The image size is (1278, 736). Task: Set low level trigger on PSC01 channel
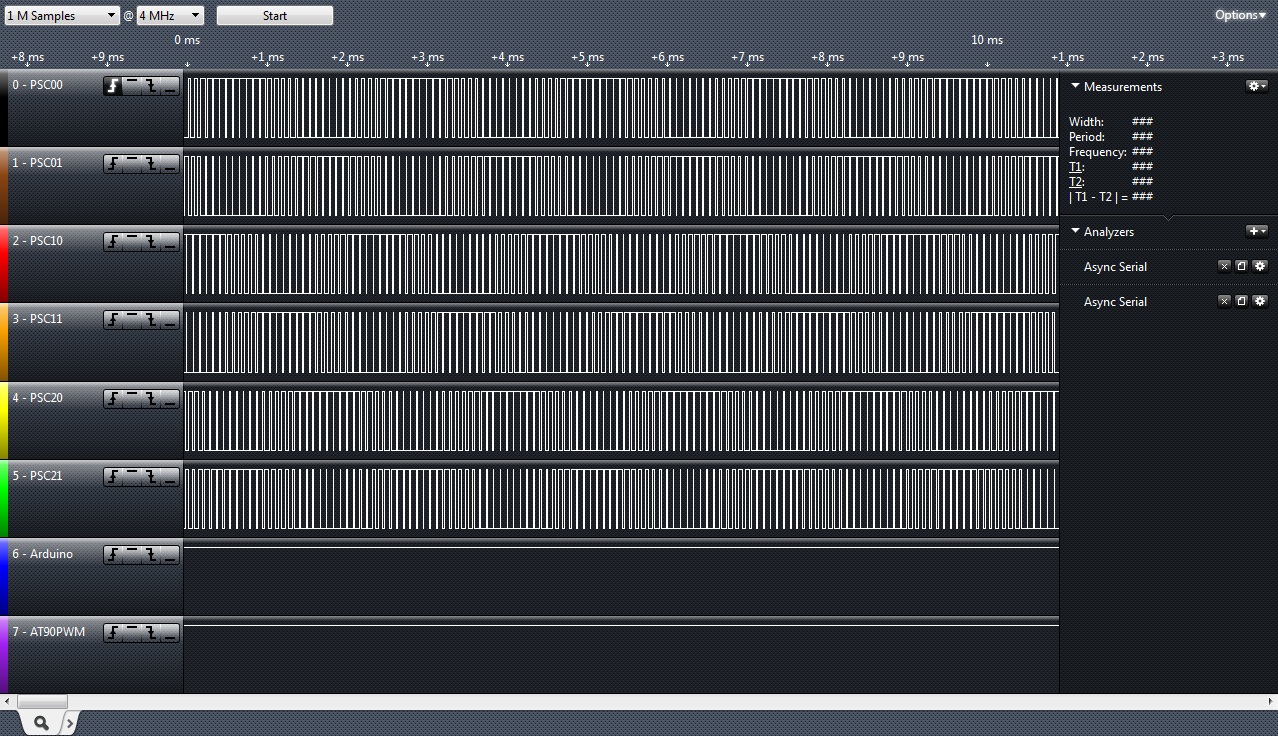pyautogui.click(x=170, y=164)
